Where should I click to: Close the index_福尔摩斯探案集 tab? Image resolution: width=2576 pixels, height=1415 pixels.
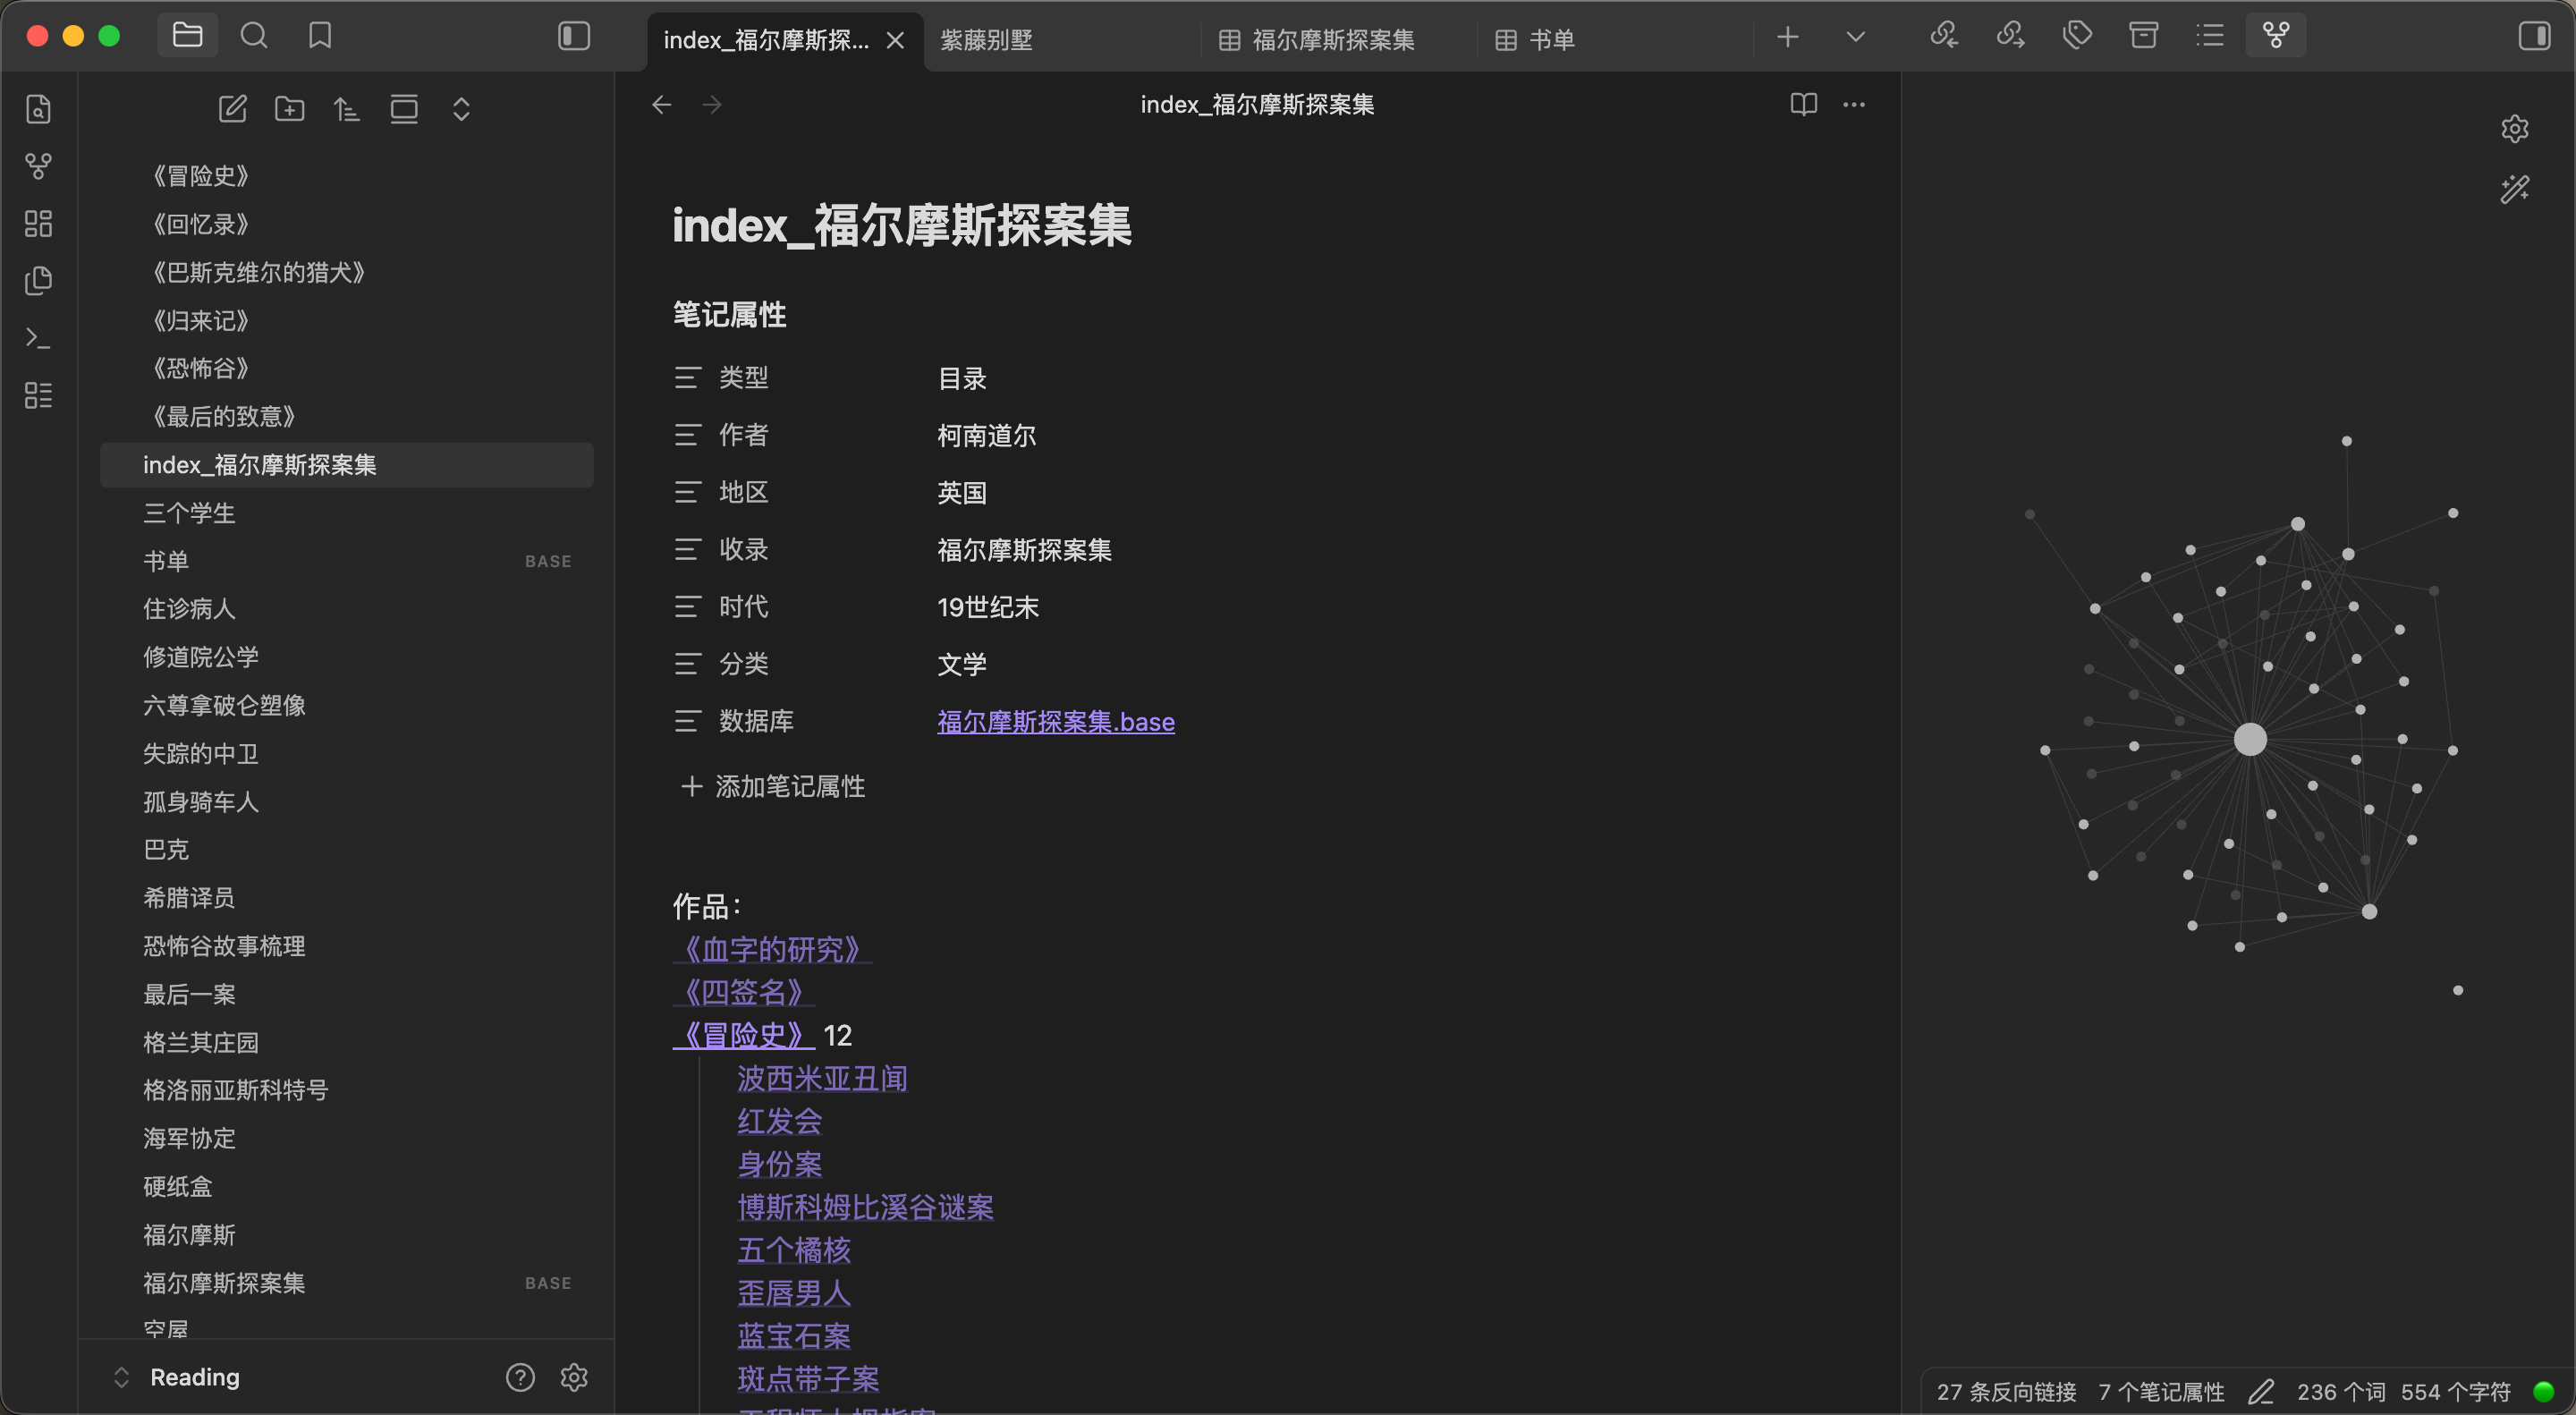[895, 40]
